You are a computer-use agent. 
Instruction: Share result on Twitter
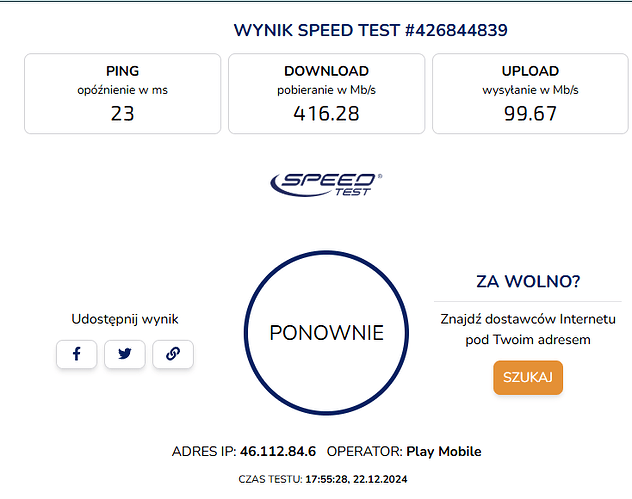pyautogui.click(x=125, y=354)
